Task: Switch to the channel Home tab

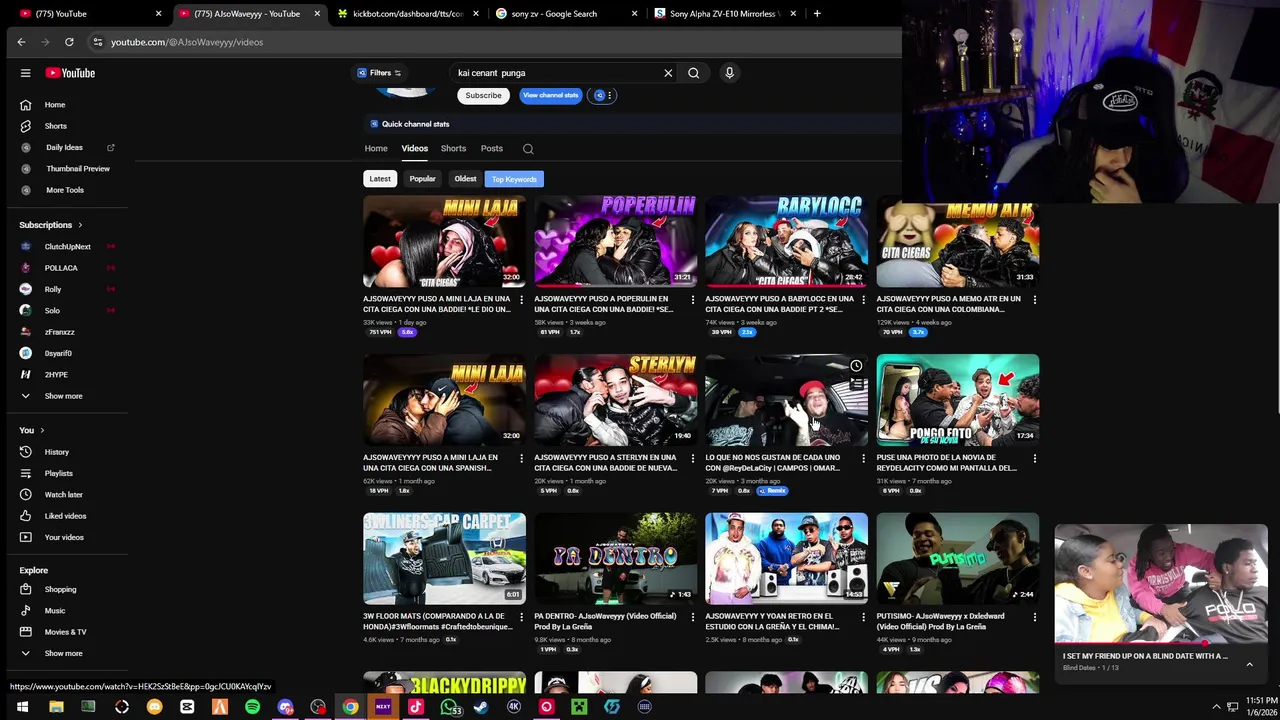Action: tap(376, 149)
